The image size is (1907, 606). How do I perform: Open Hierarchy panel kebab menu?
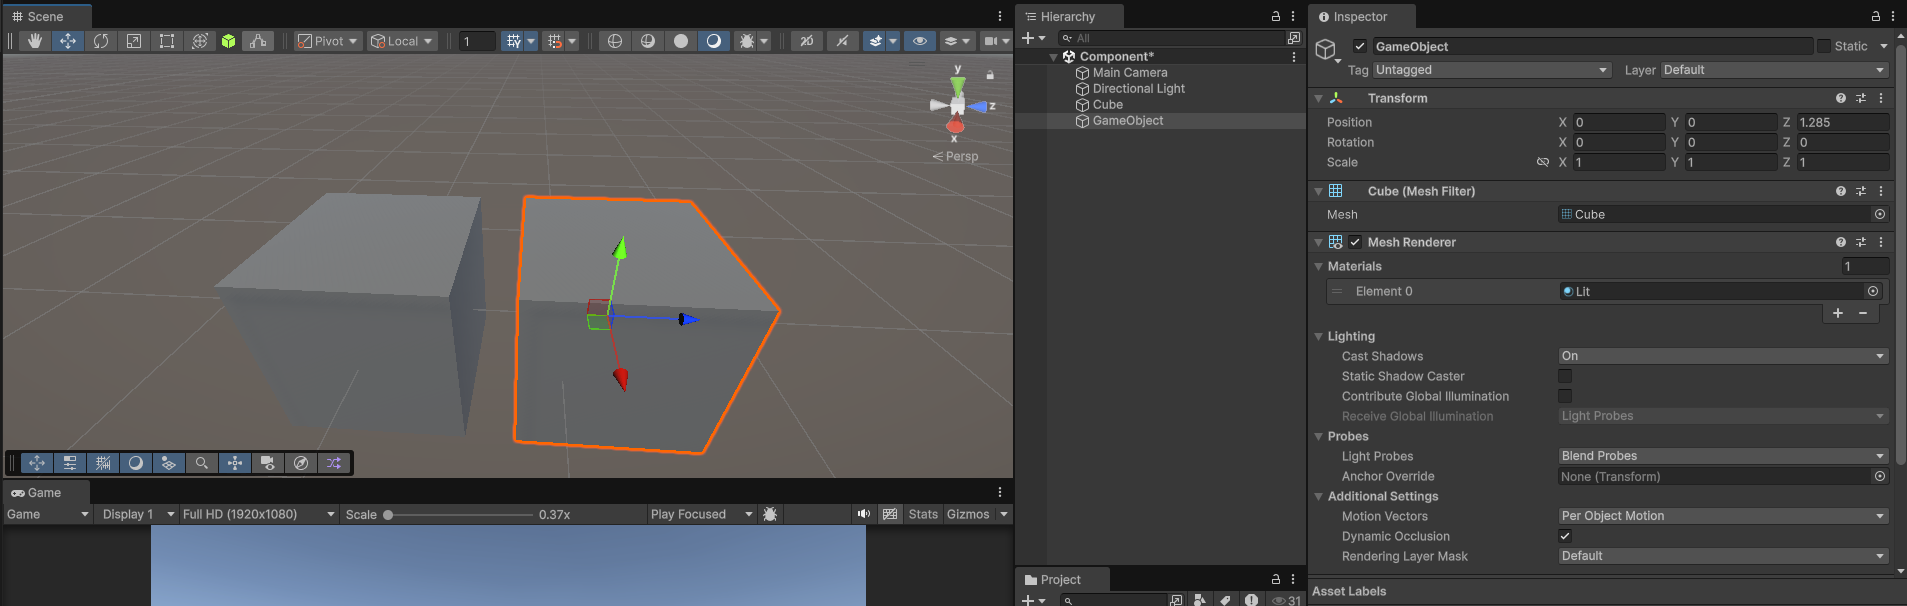click(x=1293, y=17)
